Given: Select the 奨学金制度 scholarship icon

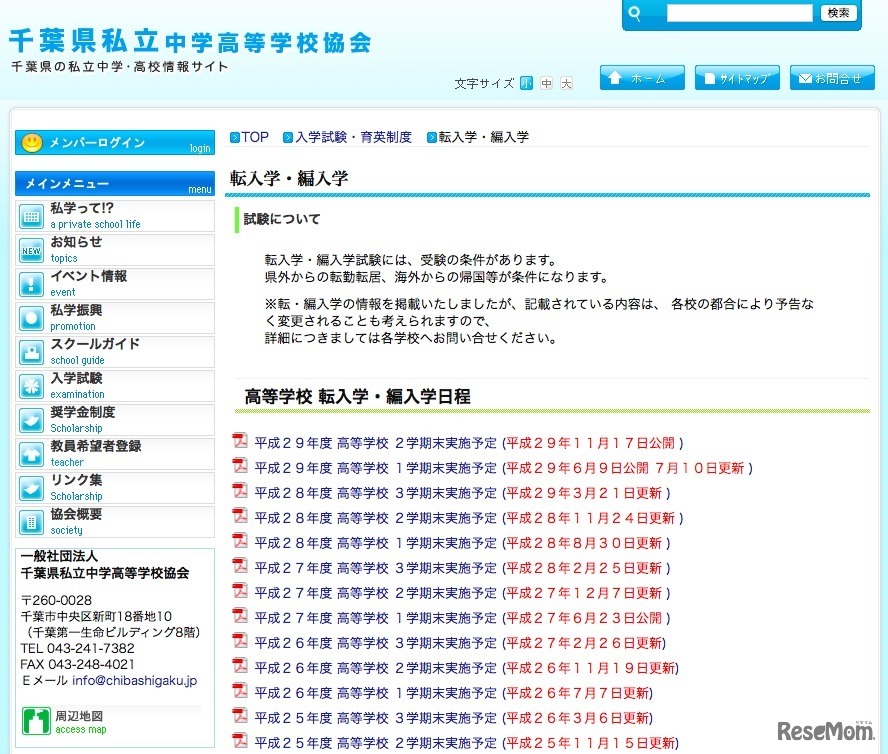Looking at the screenshot, I should point(32,419).
